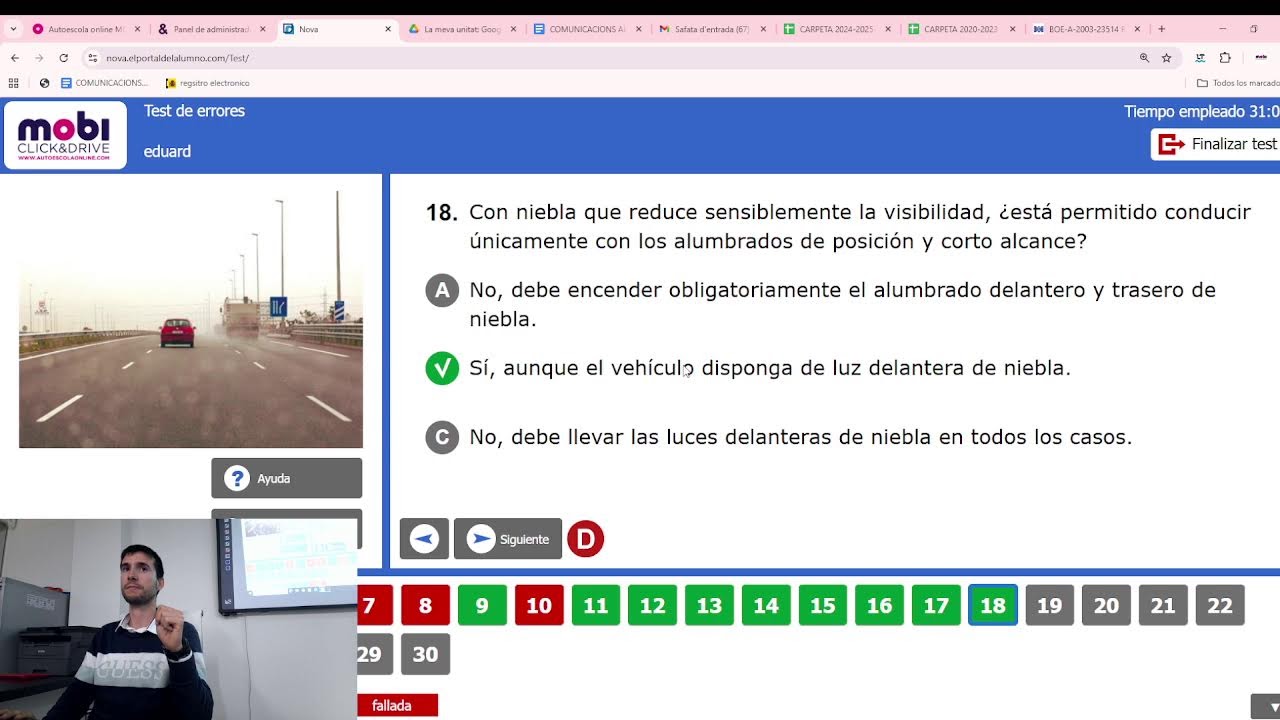The image size is (1280, 720).
Task: Jump to question 21
Action: pyautogui.click(x=1163, y=605)
